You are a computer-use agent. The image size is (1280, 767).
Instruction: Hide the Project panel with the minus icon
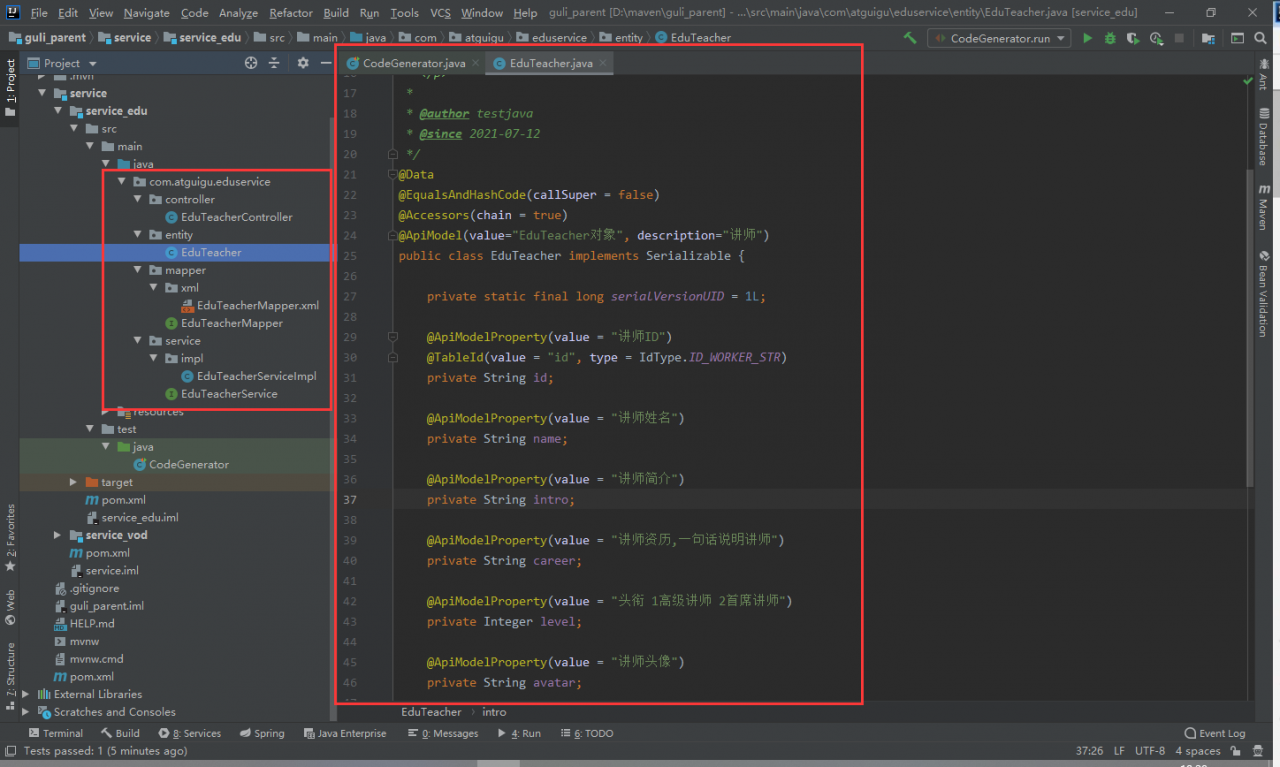click(x=324, y=63)
